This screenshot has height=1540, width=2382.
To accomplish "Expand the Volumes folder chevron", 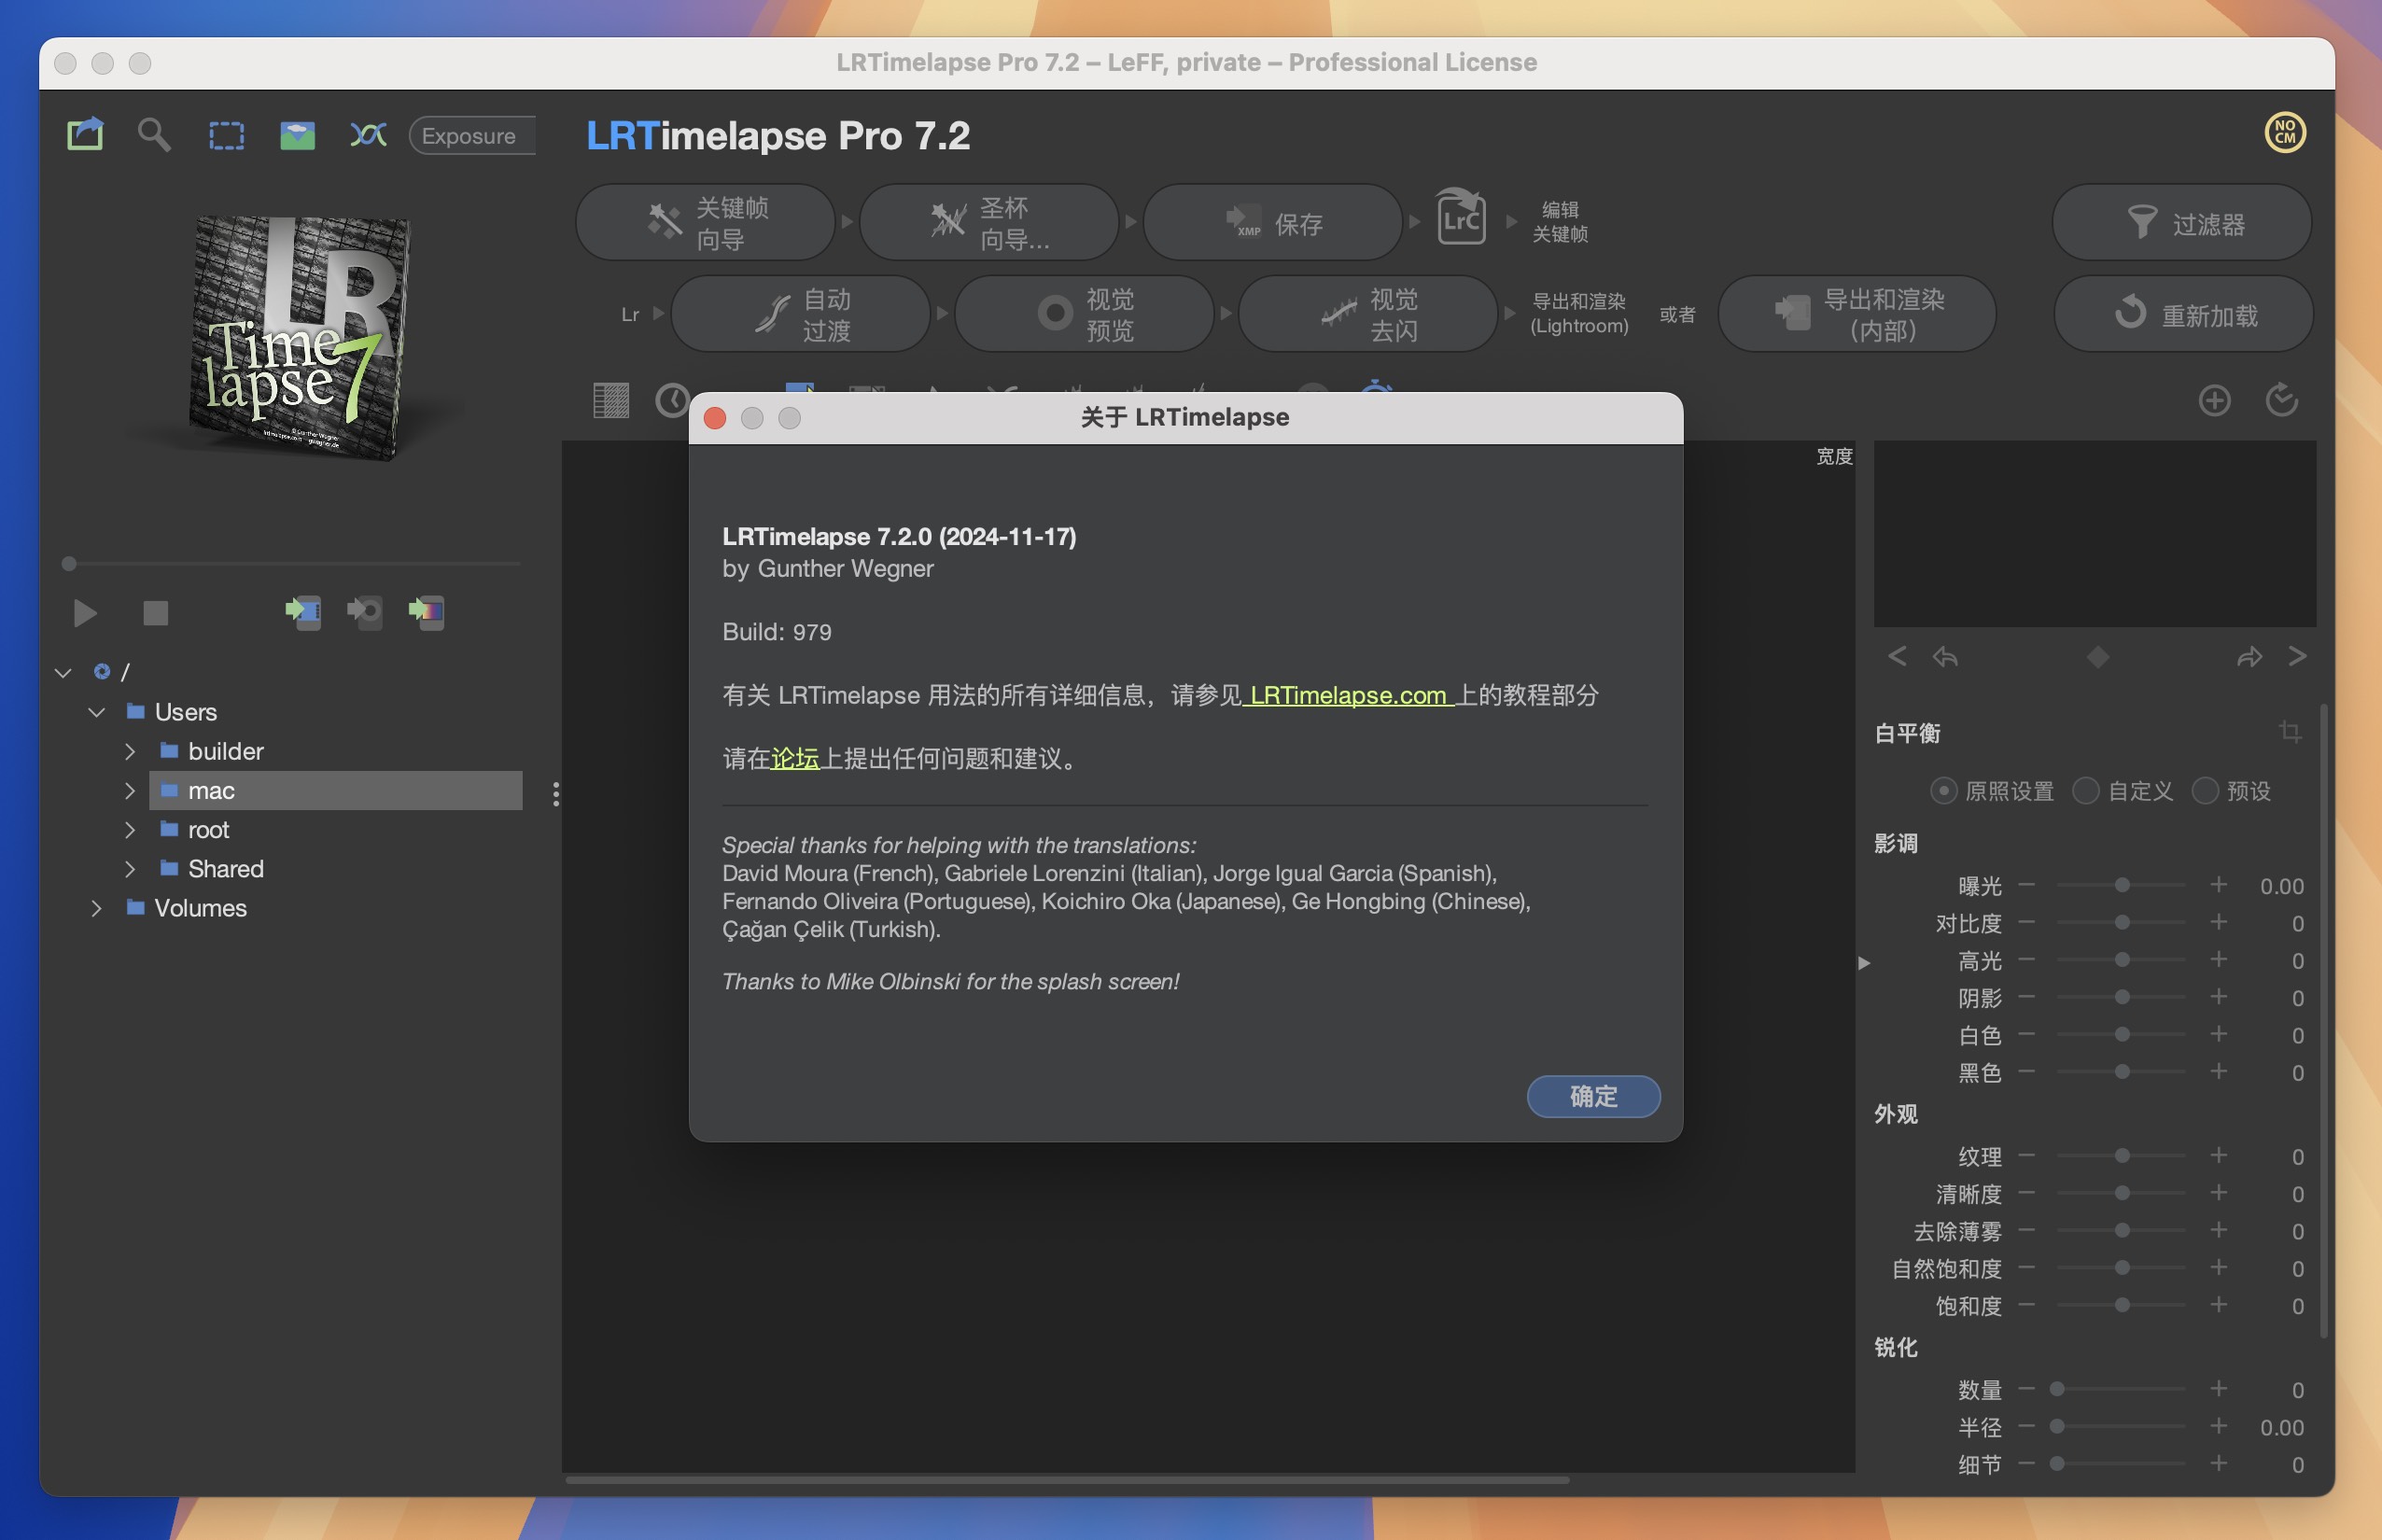I will [96, 908].
